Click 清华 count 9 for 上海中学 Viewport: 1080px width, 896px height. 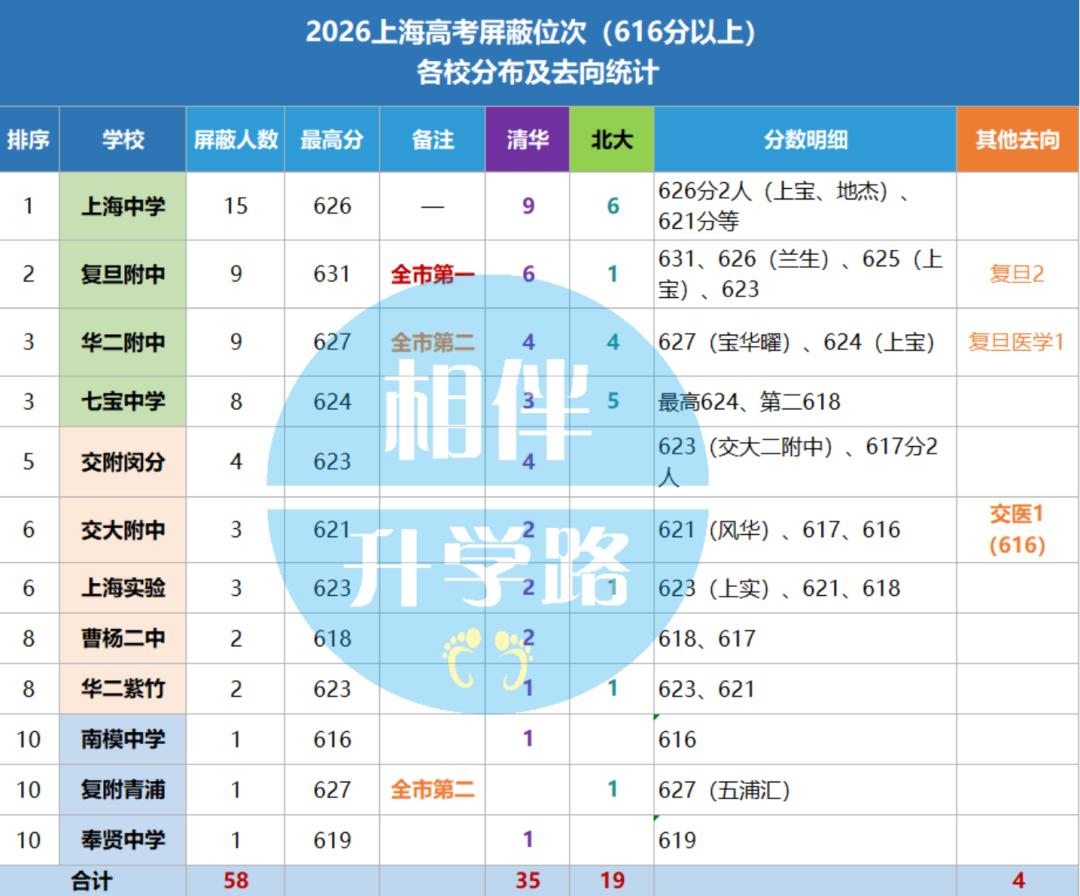click(528, 206)
